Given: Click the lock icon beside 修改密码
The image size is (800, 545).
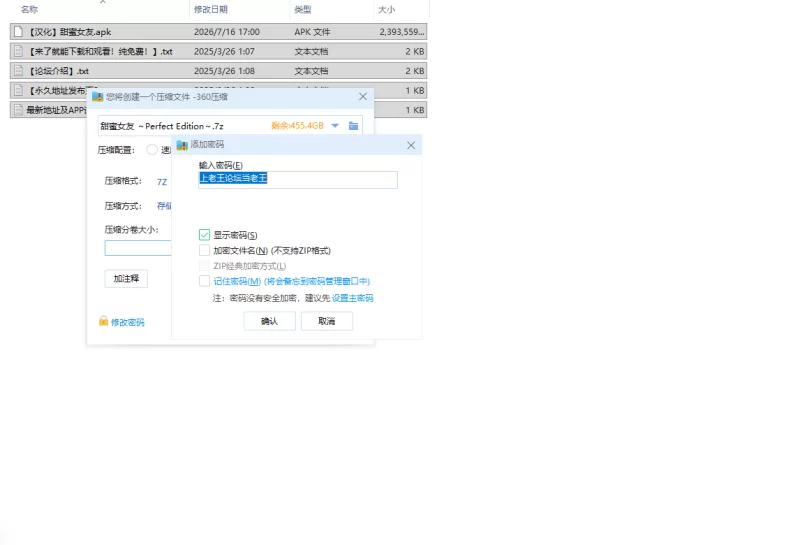Looking at the screenshot, I should tap(103, 321).
